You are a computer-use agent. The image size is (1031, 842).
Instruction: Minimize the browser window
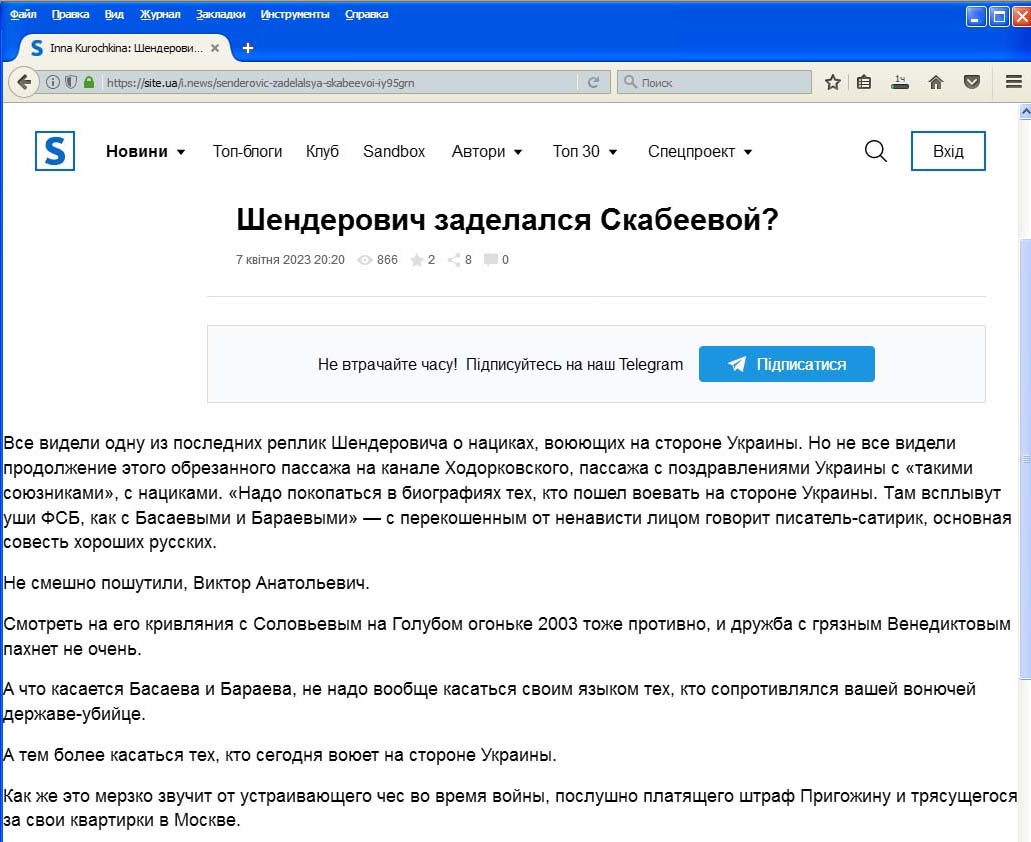tap(975, 16)
